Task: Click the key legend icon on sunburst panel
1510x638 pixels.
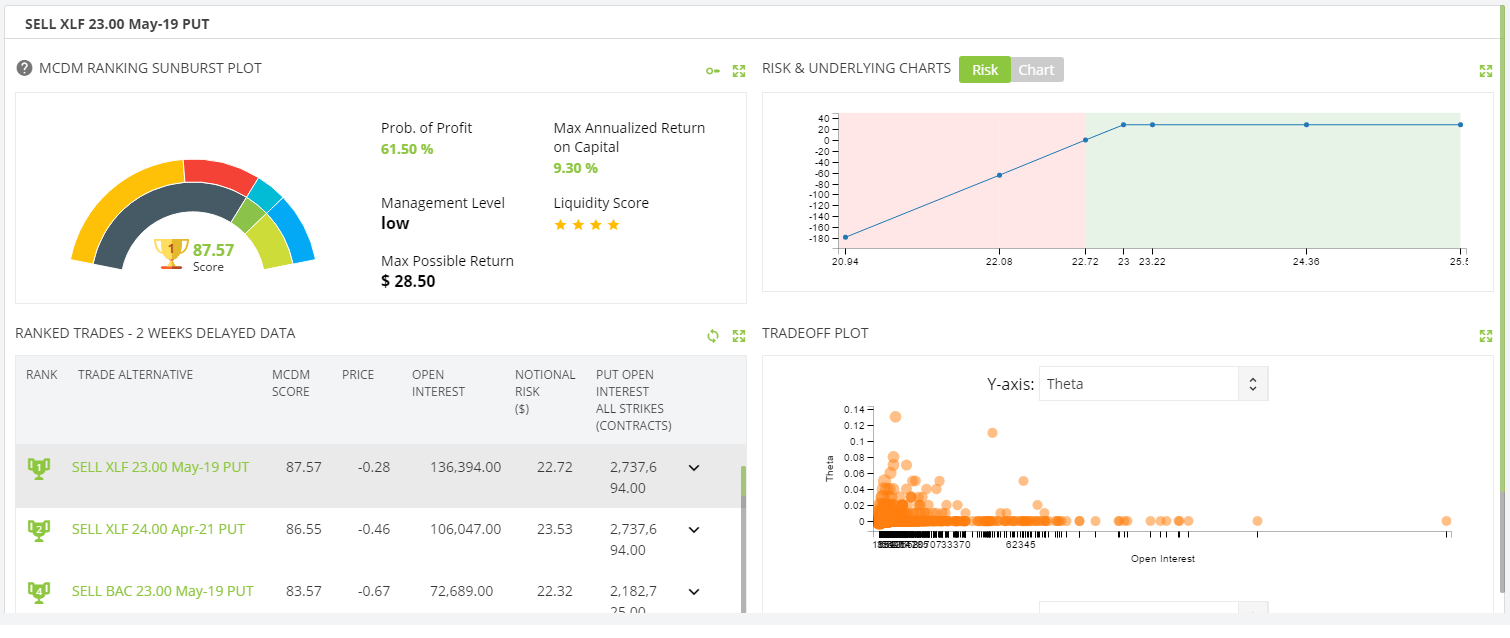Action: point(712,71)
